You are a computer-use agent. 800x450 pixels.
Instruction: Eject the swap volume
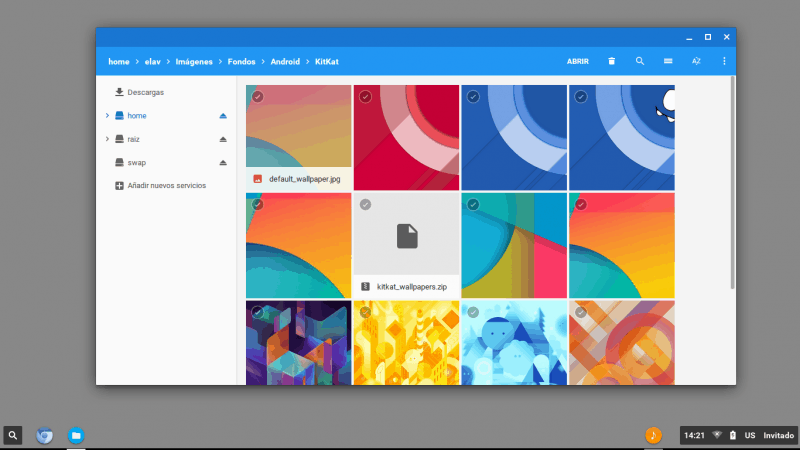tap(223, 163)
